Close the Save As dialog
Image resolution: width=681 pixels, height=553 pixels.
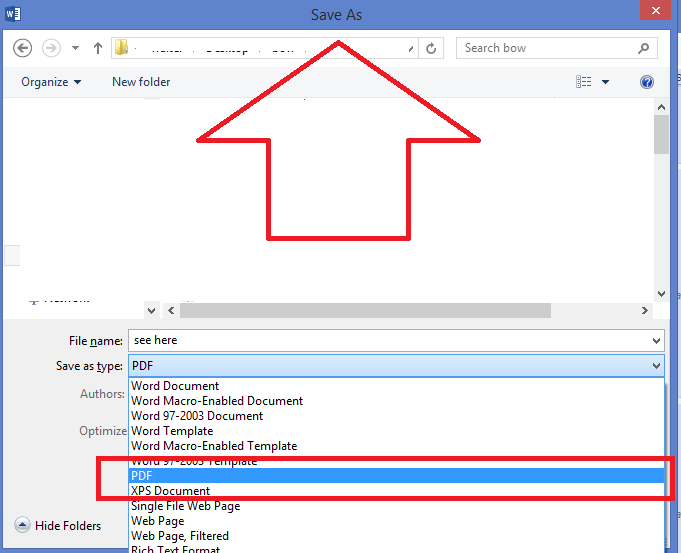coord(655,10)
